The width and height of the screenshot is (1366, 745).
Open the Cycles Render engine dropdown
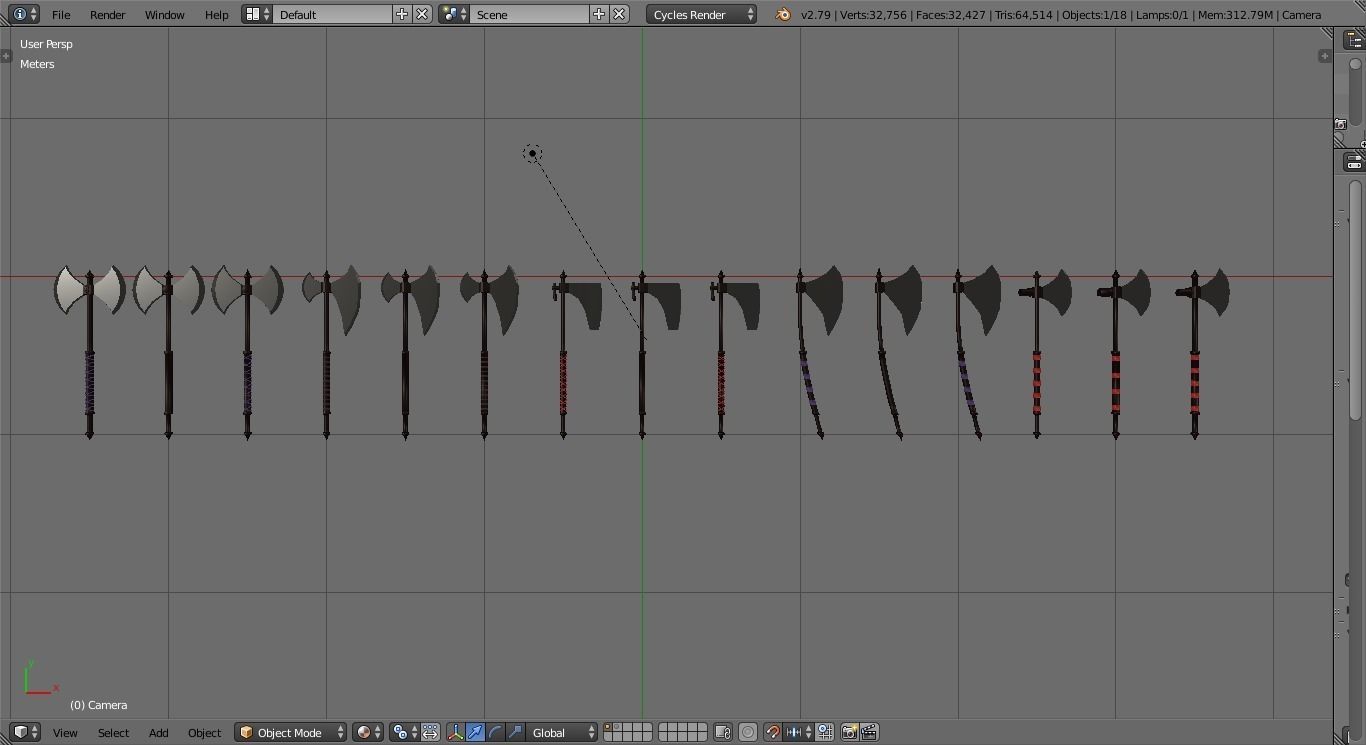(x=700, y=14)
